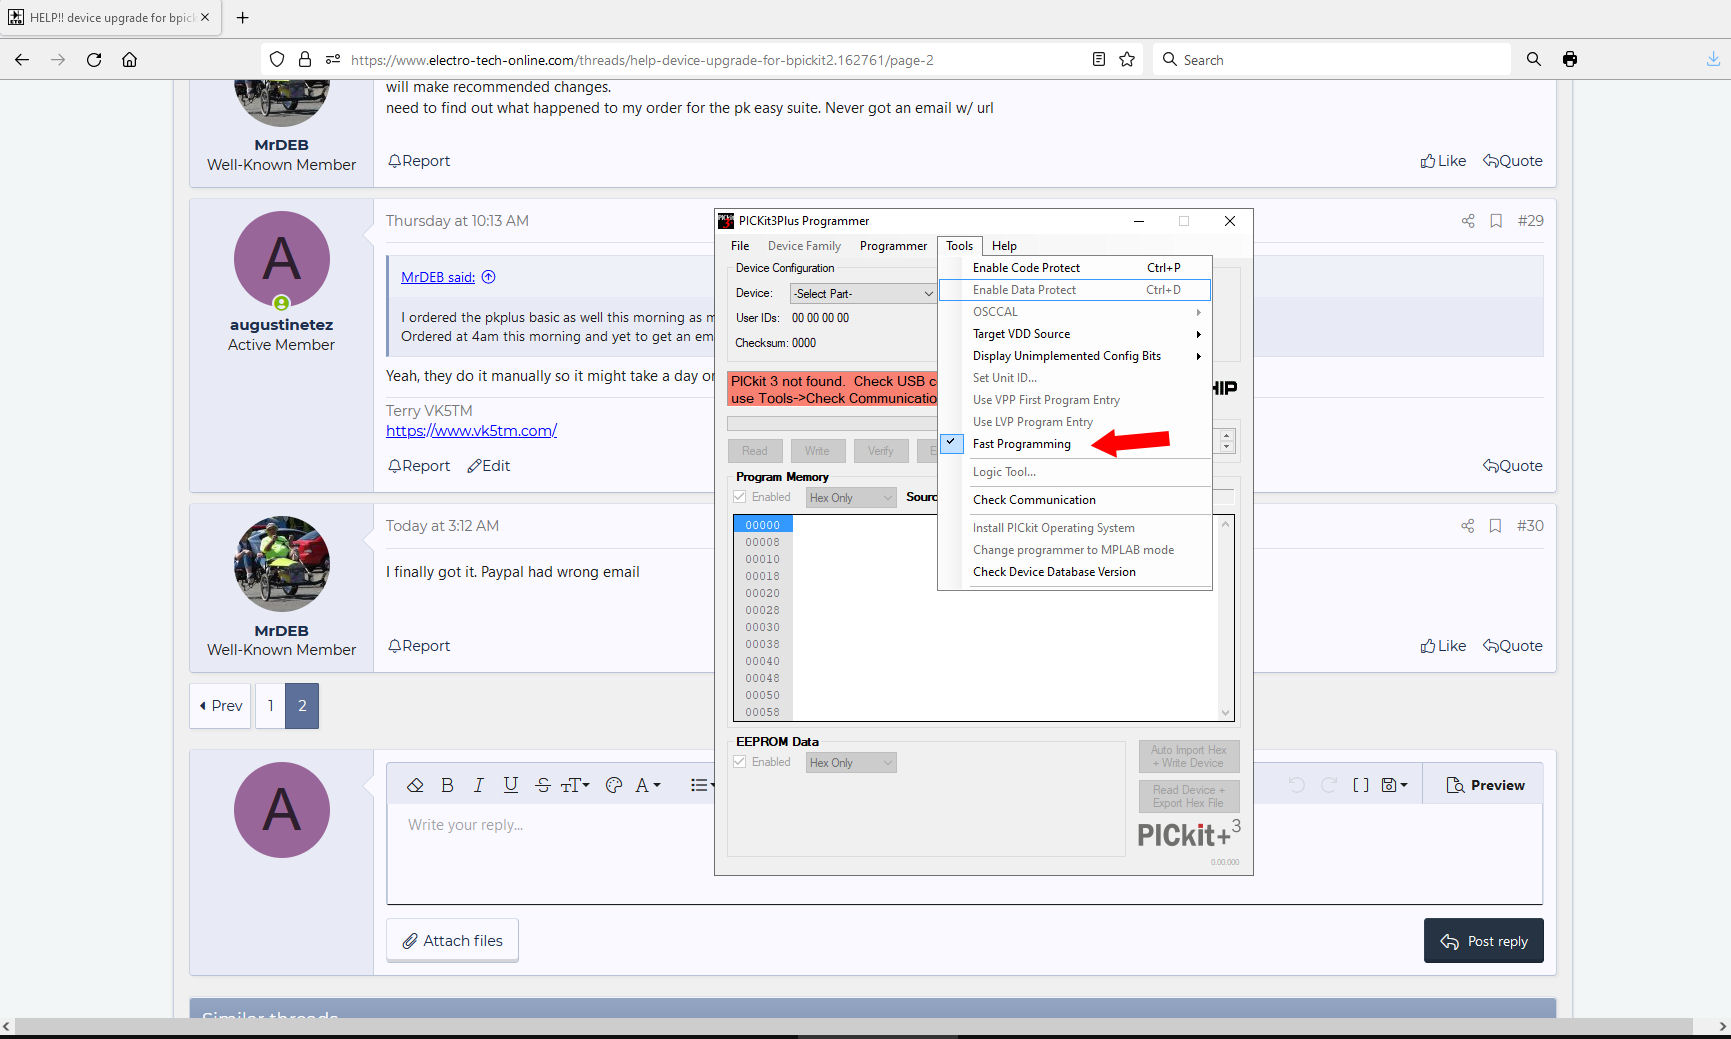
Task: Select Check Device Database Version item
Action: pyautogui.click(x=1075, y=572)
